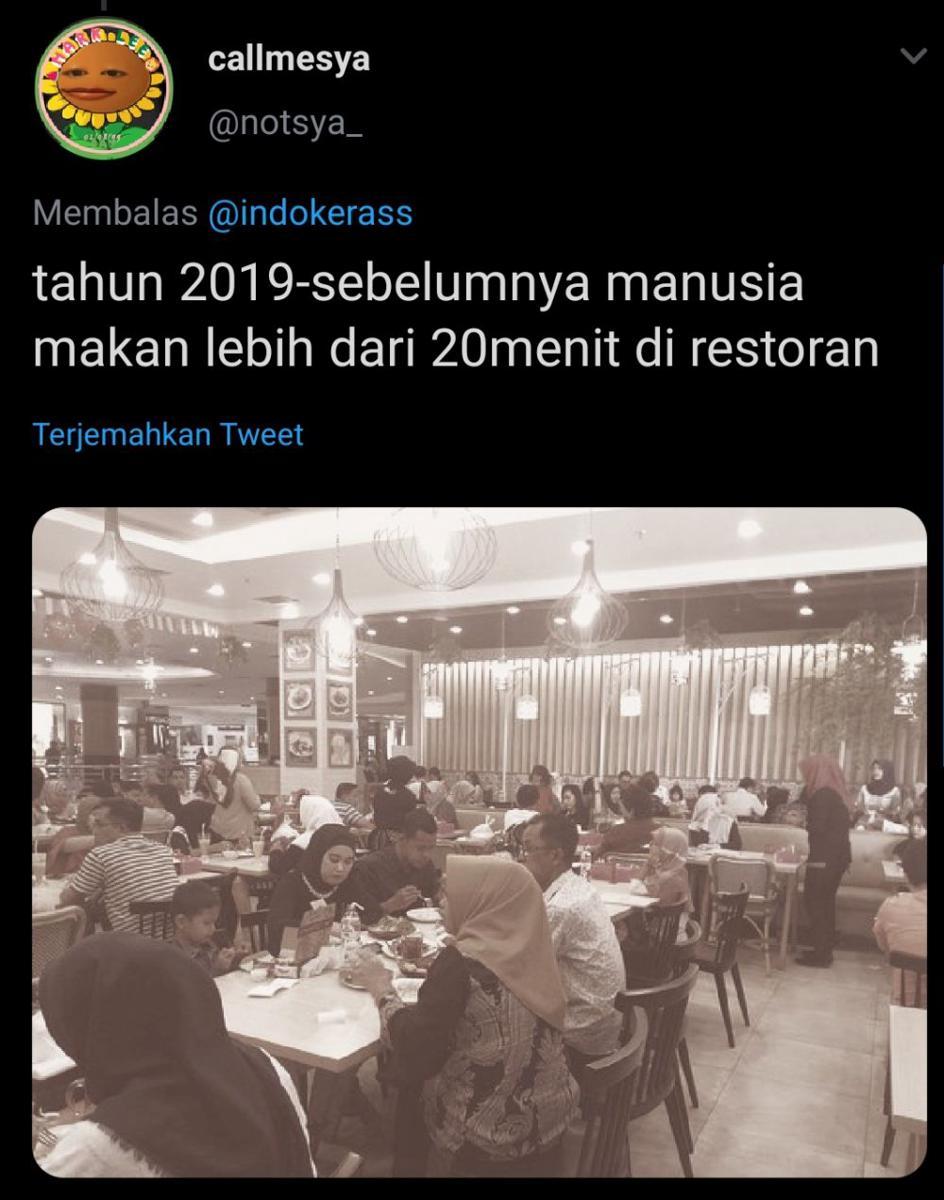Tap the small child seated at table
Image resolution: width=944 pixels, height=1200 pixels.
(205, 927)
